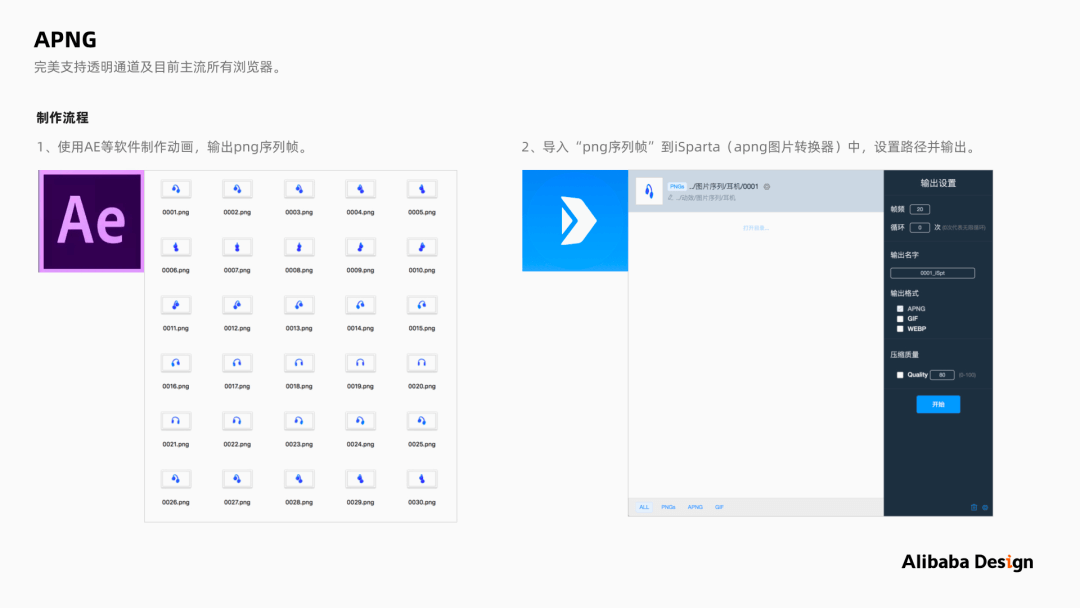
Task: Switch to the ALL filter tab
Action: (x=644, y=507)
